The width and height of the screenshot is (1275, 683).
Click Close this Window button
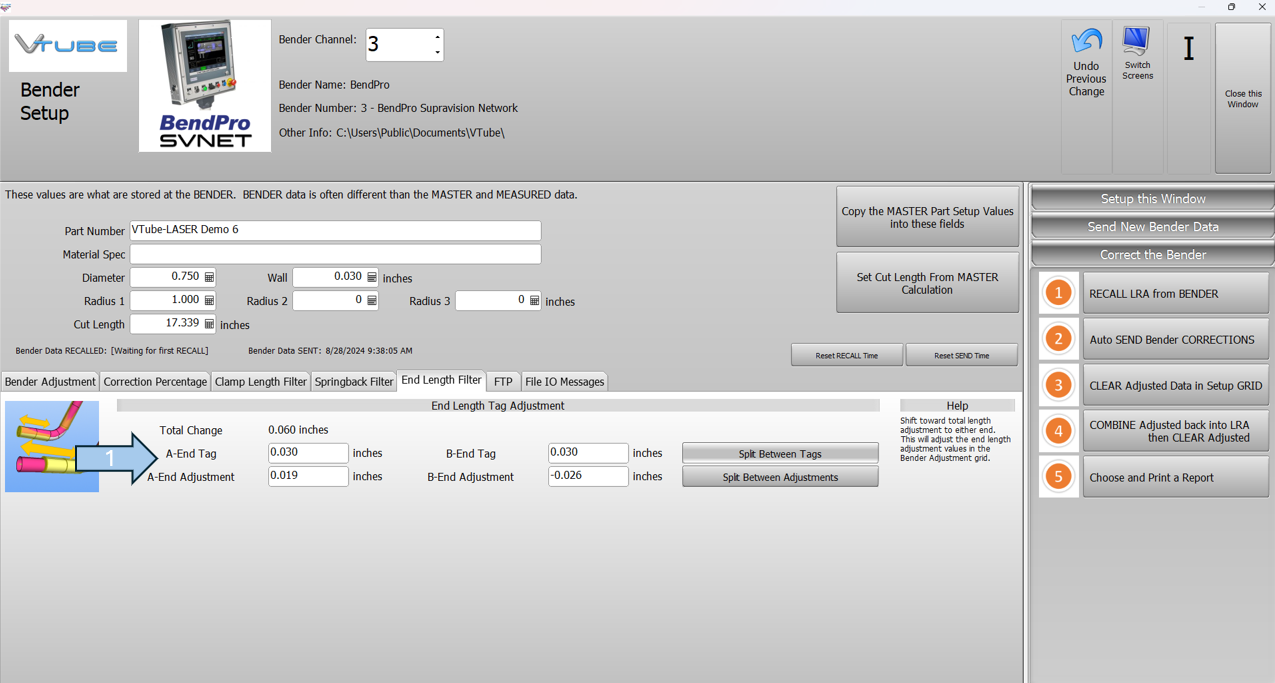(x=1243, y=98)
